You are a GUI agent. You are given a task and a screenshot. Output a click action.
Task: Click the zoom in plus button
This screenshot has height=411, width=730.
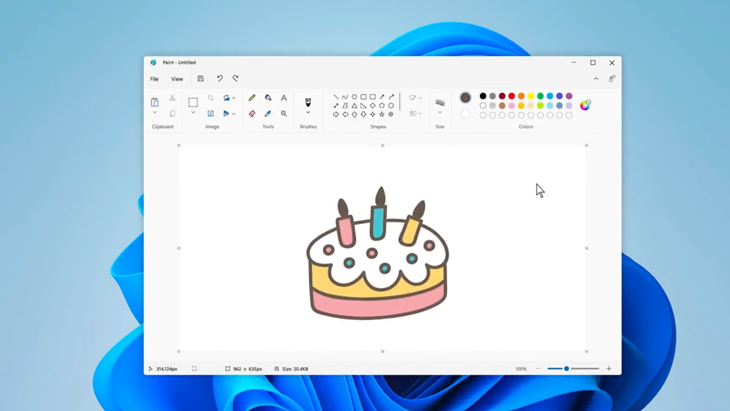(608, 369)
